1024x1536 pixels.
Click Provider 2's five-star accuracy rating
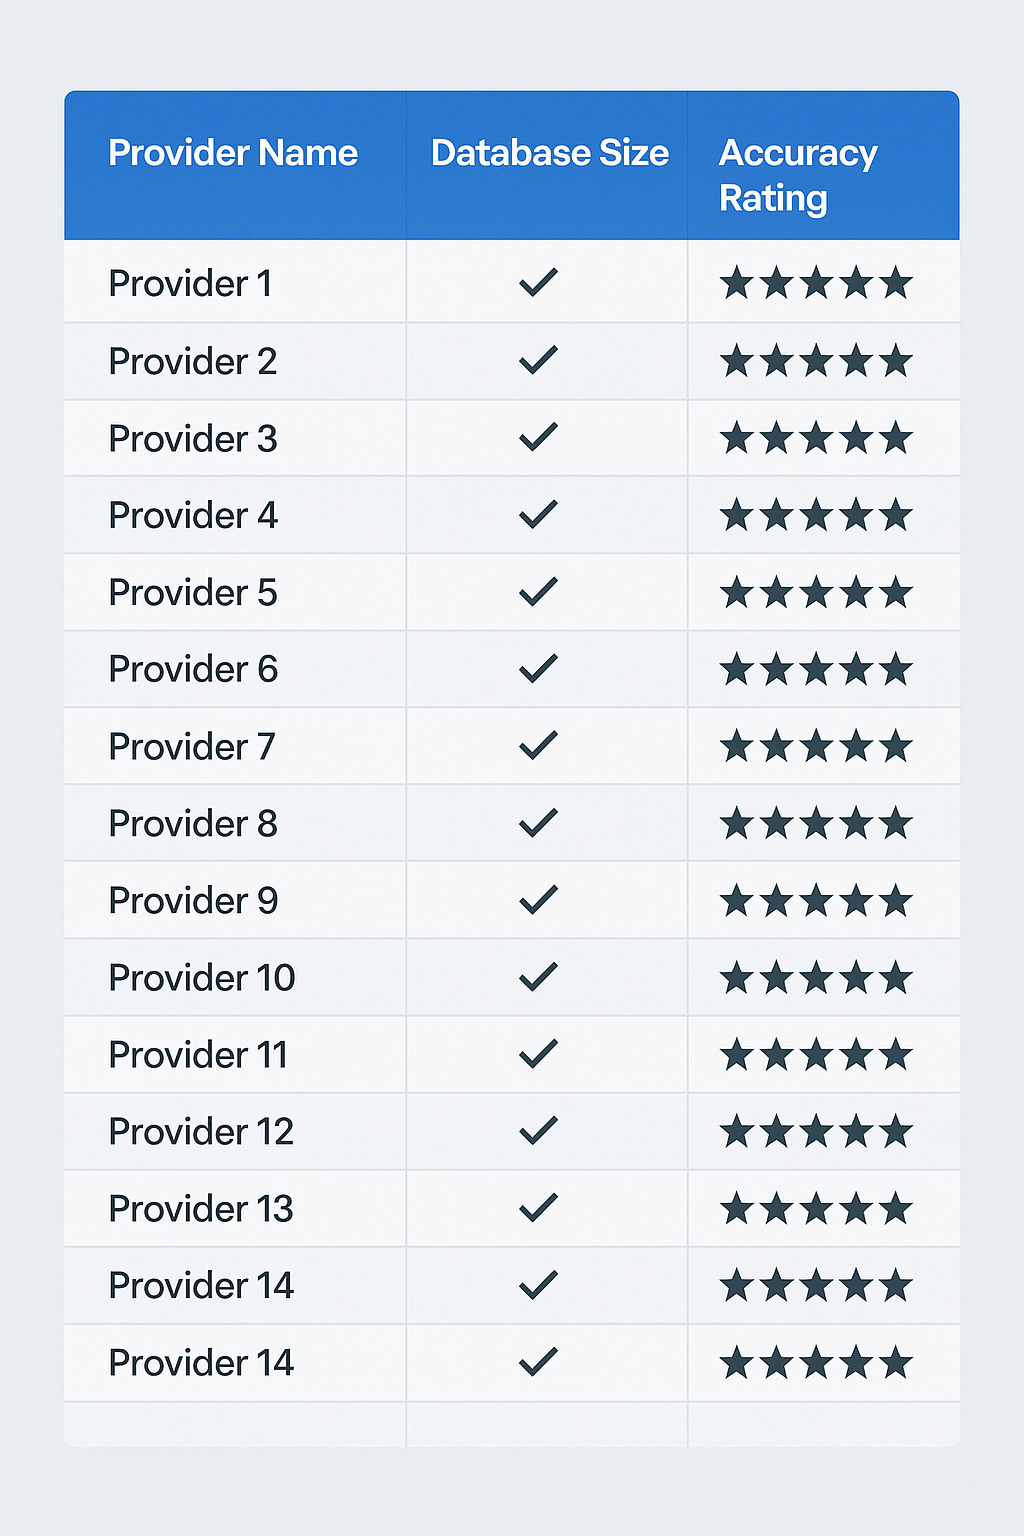tap(816, 361)
